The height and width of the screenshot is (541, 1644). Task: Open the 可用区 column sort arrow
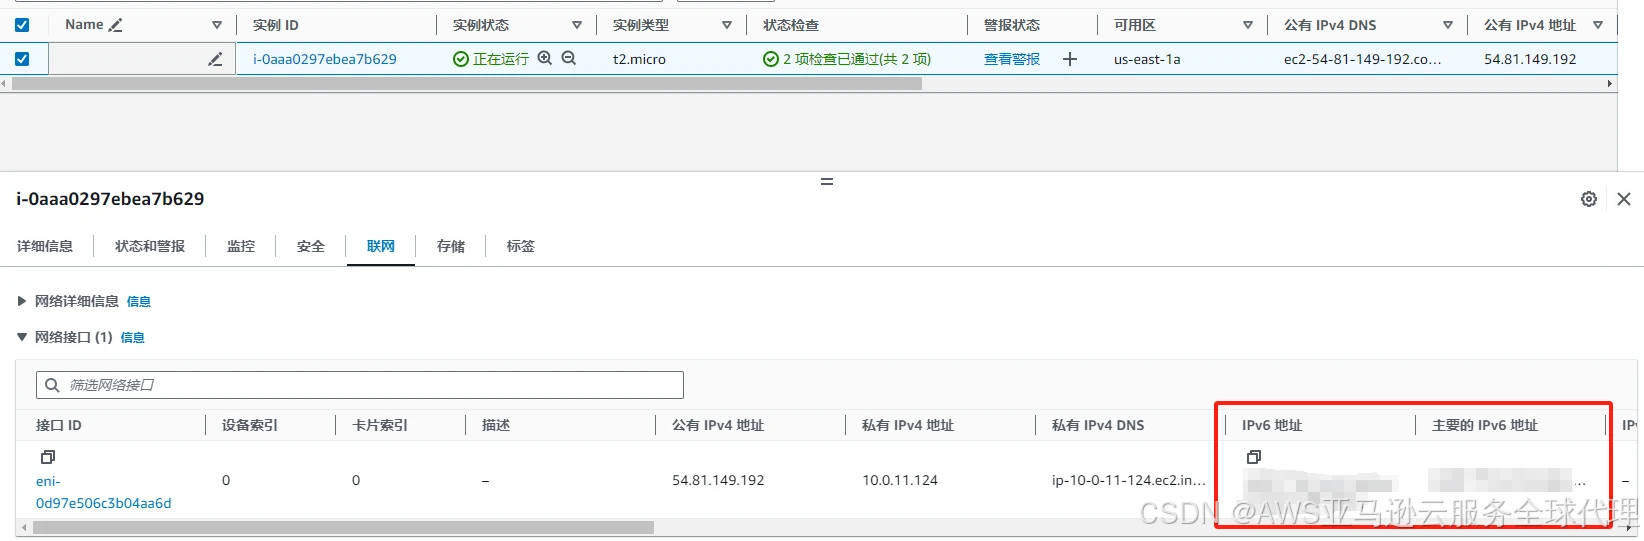(x=1248, y=25)
